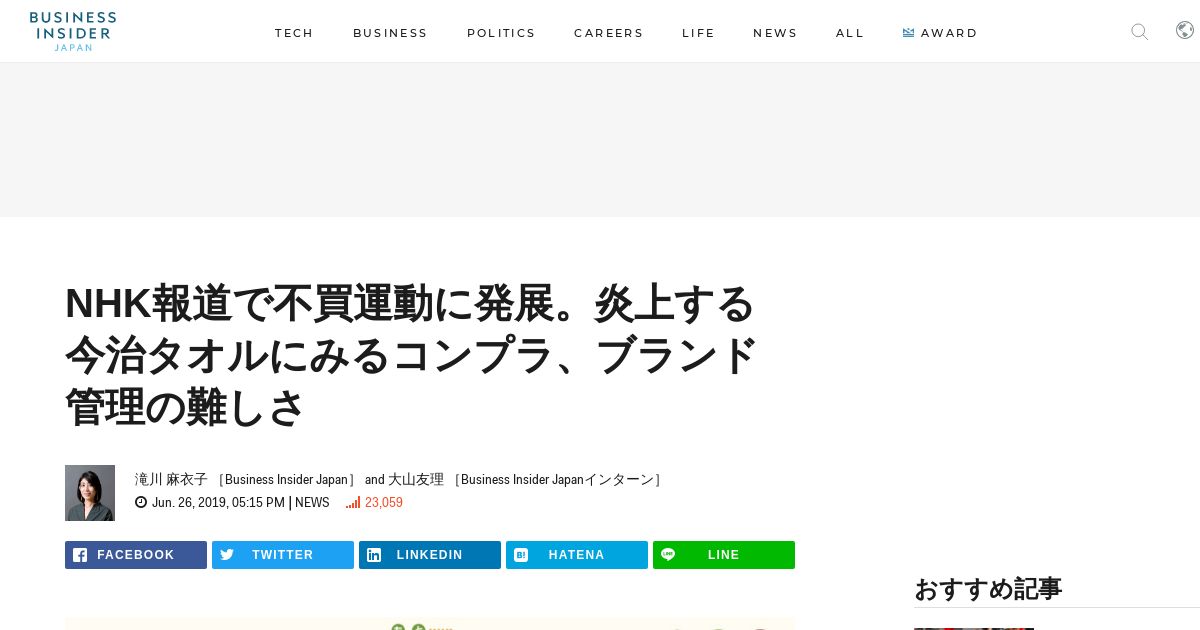Image resolution: width=1200 pixels, height=630 pixels.
Task: Open the search magnifier icon
Action: (1139, 32)
